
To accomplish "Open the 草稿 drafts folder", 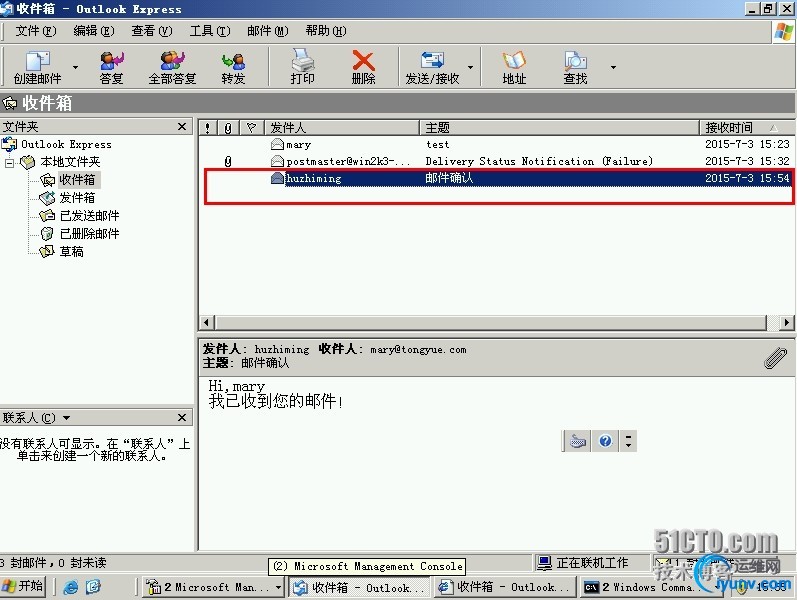I will (x=71, y=252).
